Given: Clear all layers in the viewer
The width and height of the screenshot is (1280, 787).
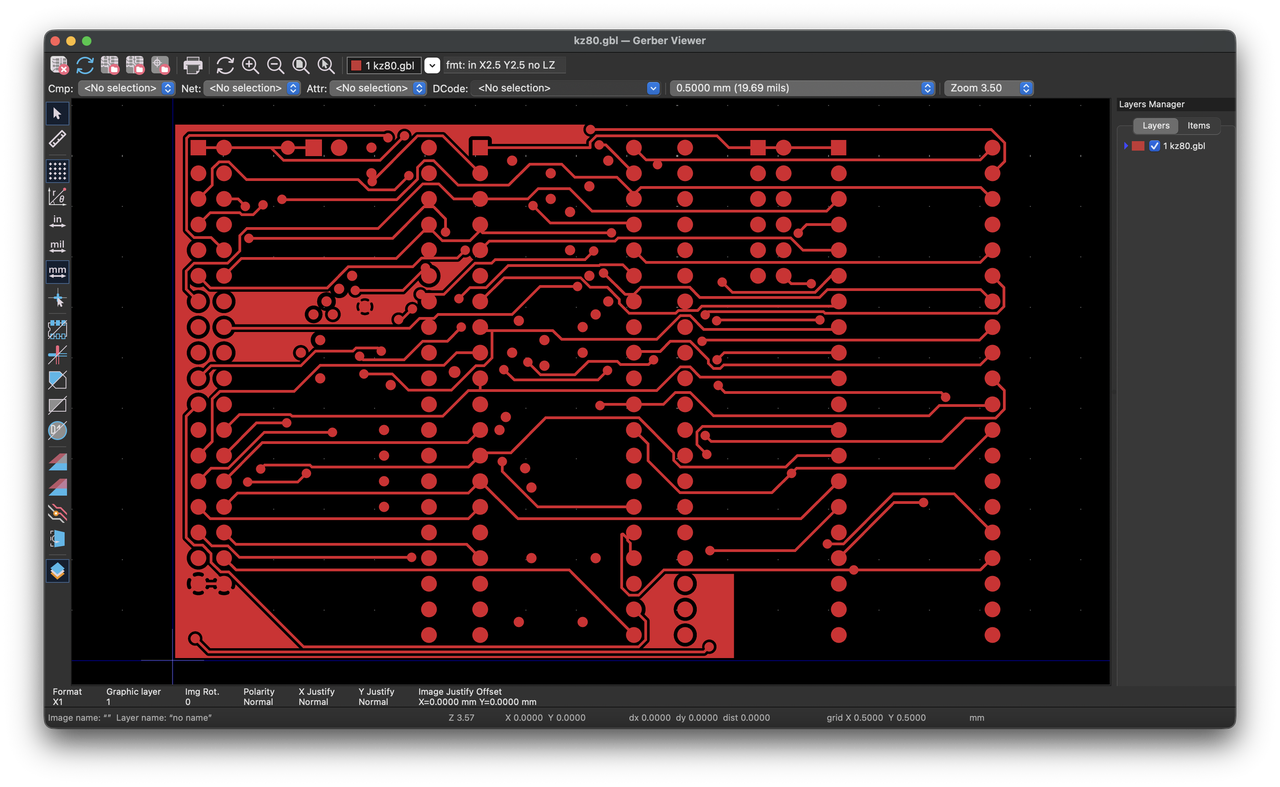Looking at the screenshot, I should coord(57,64).
